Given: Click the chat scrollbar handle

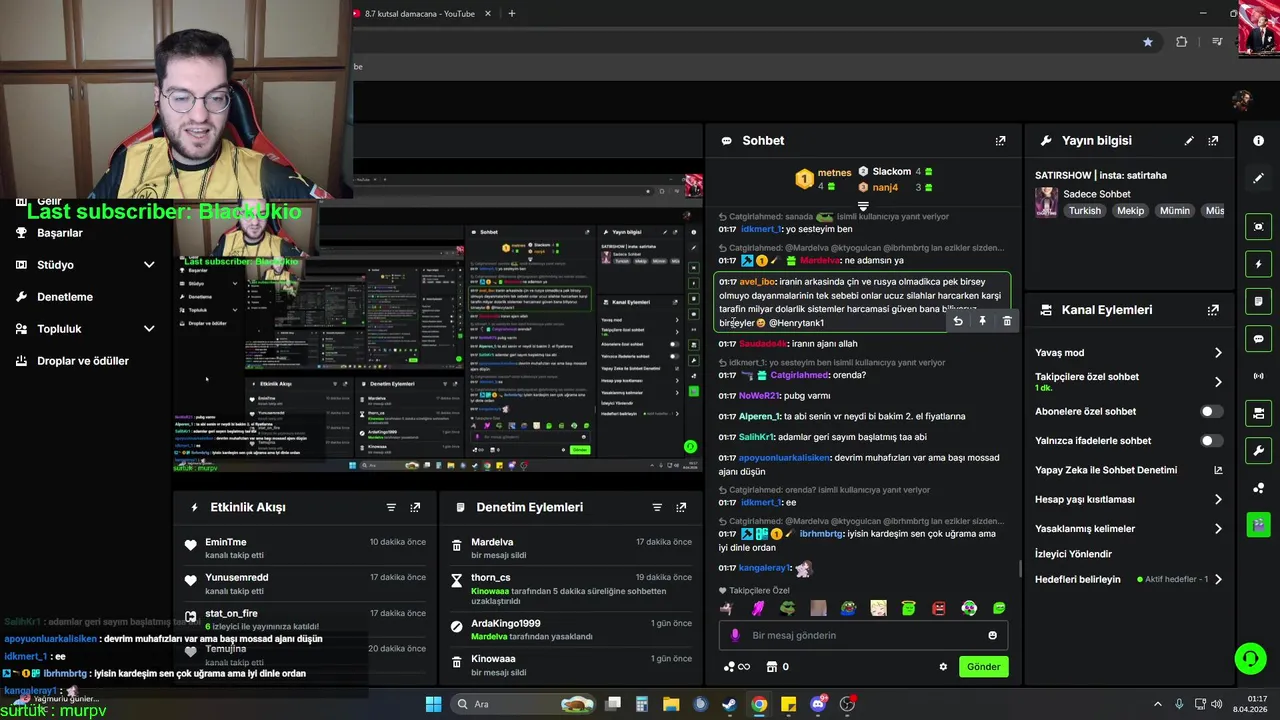Looking at the screenshot, I should (x=1020, y=568).
